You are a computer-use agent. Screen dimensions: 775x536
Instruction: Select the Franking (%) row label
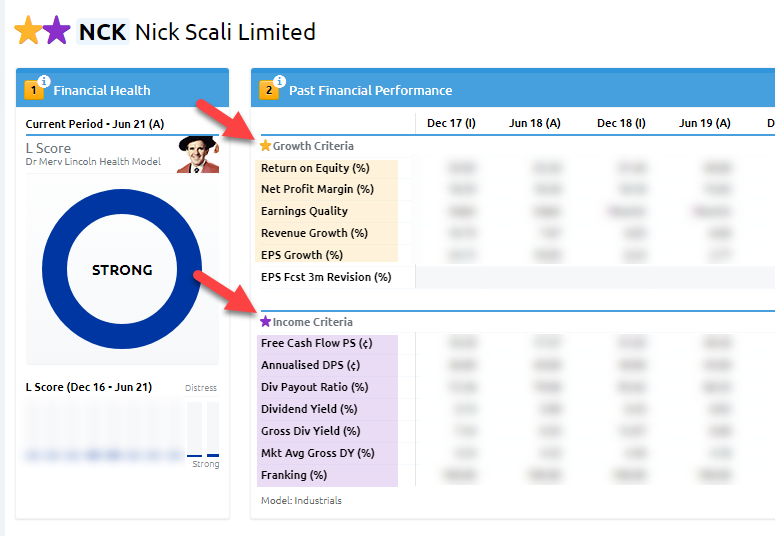click(294, 475)
